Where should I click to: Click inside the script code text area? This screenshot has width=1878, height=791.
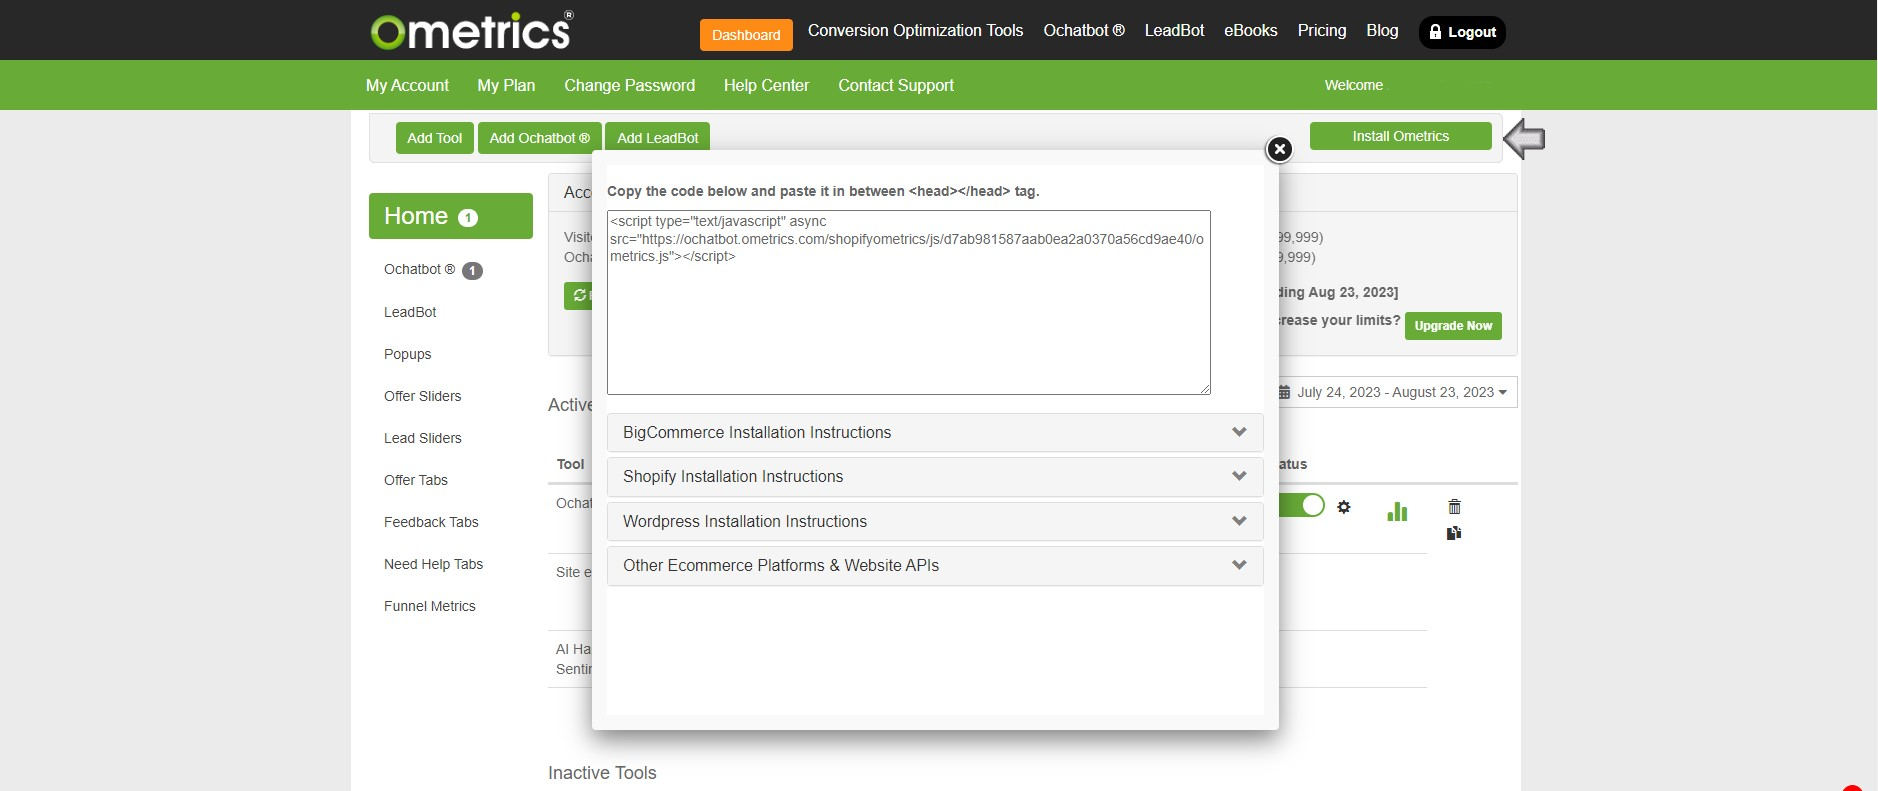click(909, 302)
